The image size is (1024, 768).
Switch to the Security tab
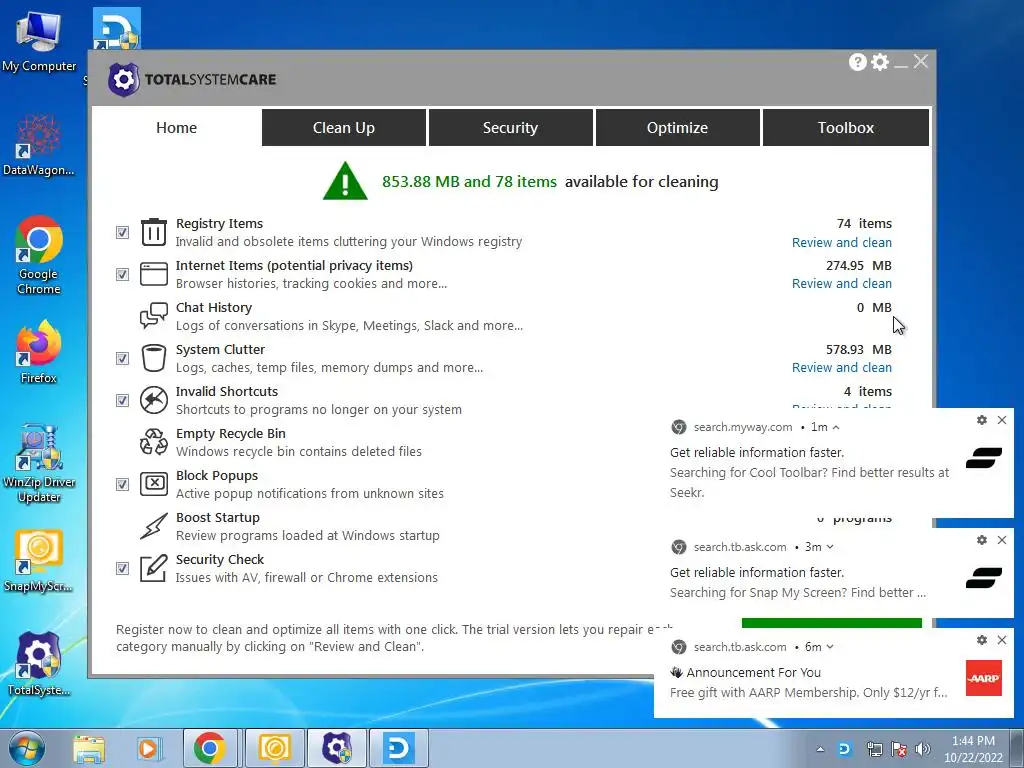pos(511,127)
